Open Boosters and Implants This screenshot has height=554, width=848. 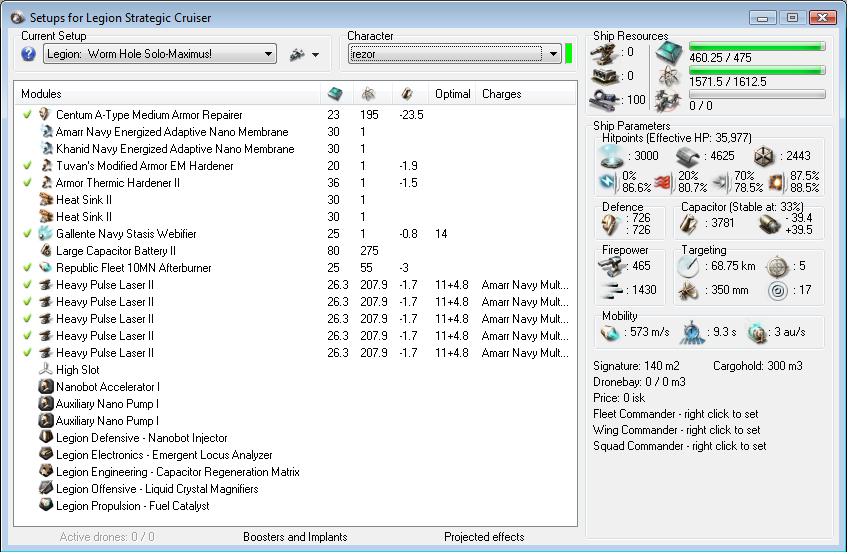click(x=295, y=537)
